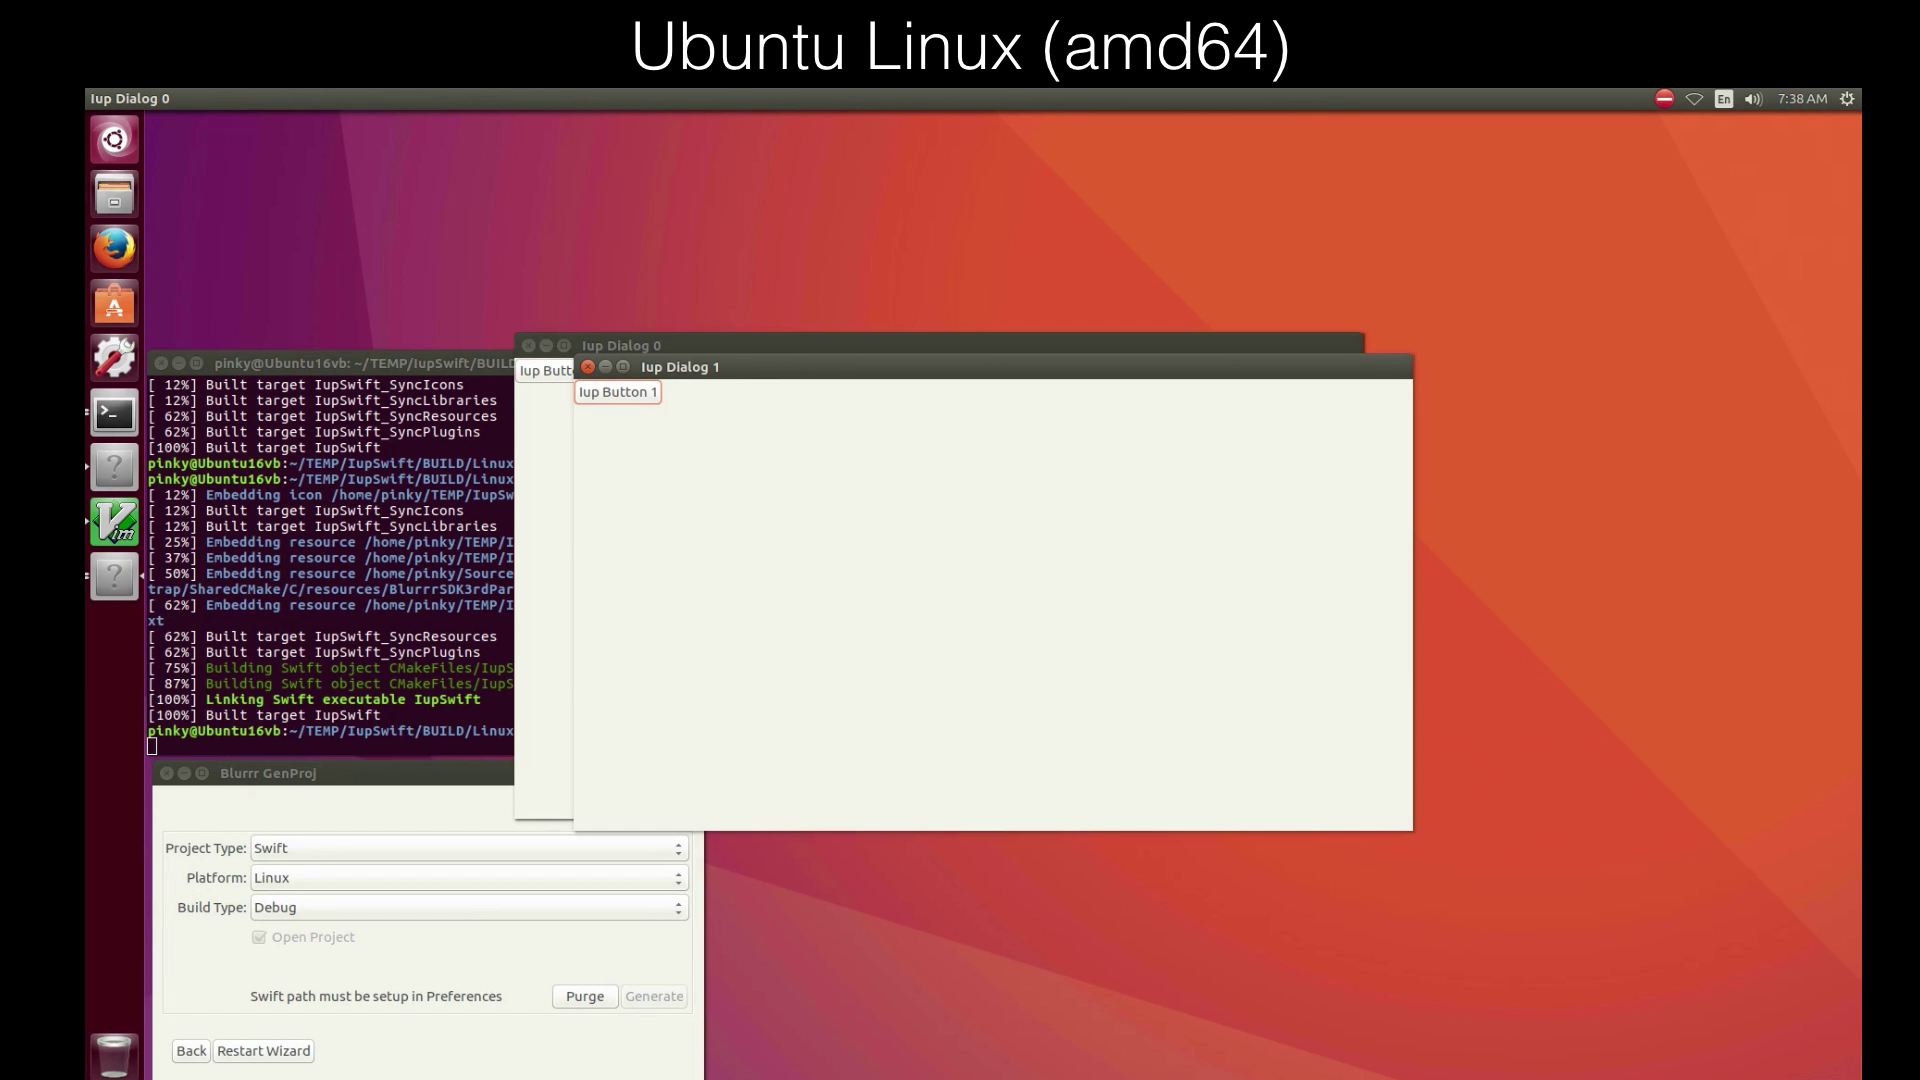Click the 7:38 AM clock
Screen dimensions: 1920x1080
pos(1802,99)
